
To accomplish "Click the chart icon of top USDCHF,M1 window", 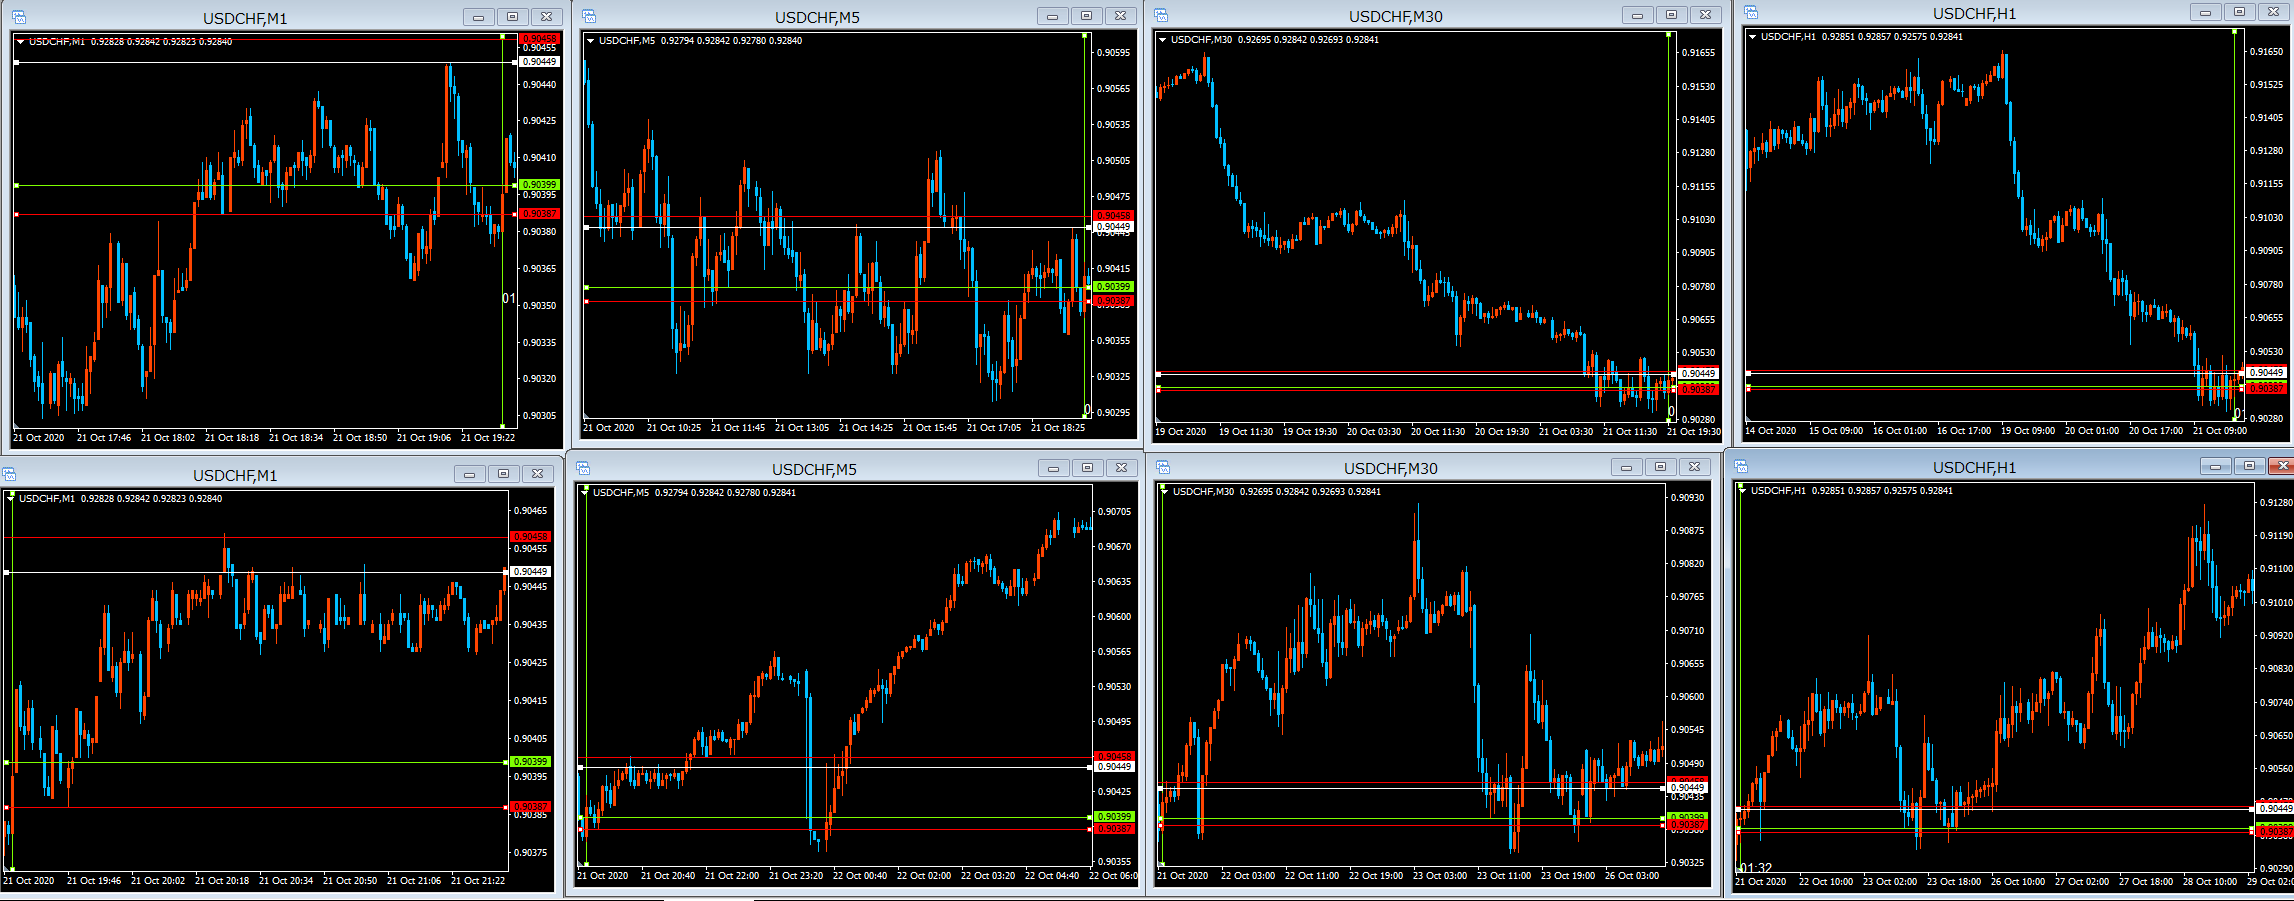I will pyautogui.click(x=19, y=17).
